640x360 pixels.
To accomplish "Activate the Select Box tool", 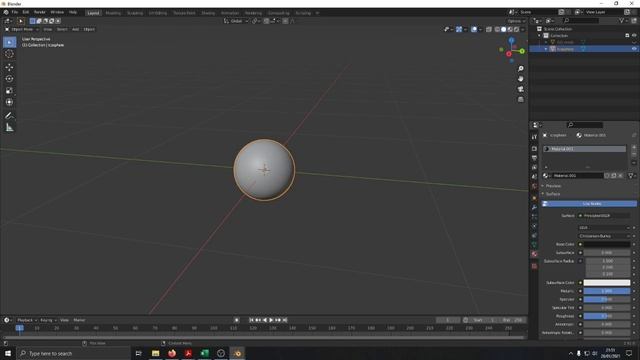I will pos(9,42).
